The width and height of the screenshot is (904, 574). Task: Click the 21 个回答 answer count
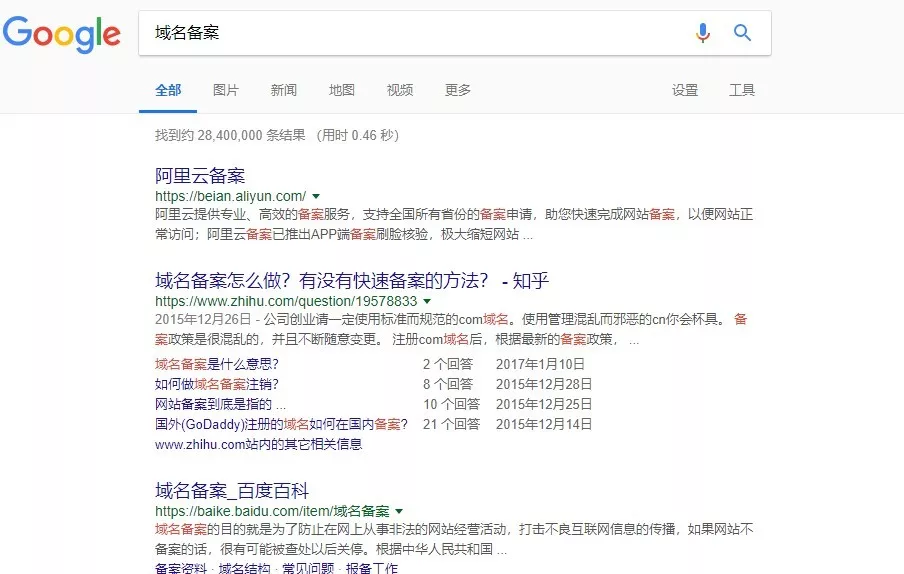coord(451,425)
